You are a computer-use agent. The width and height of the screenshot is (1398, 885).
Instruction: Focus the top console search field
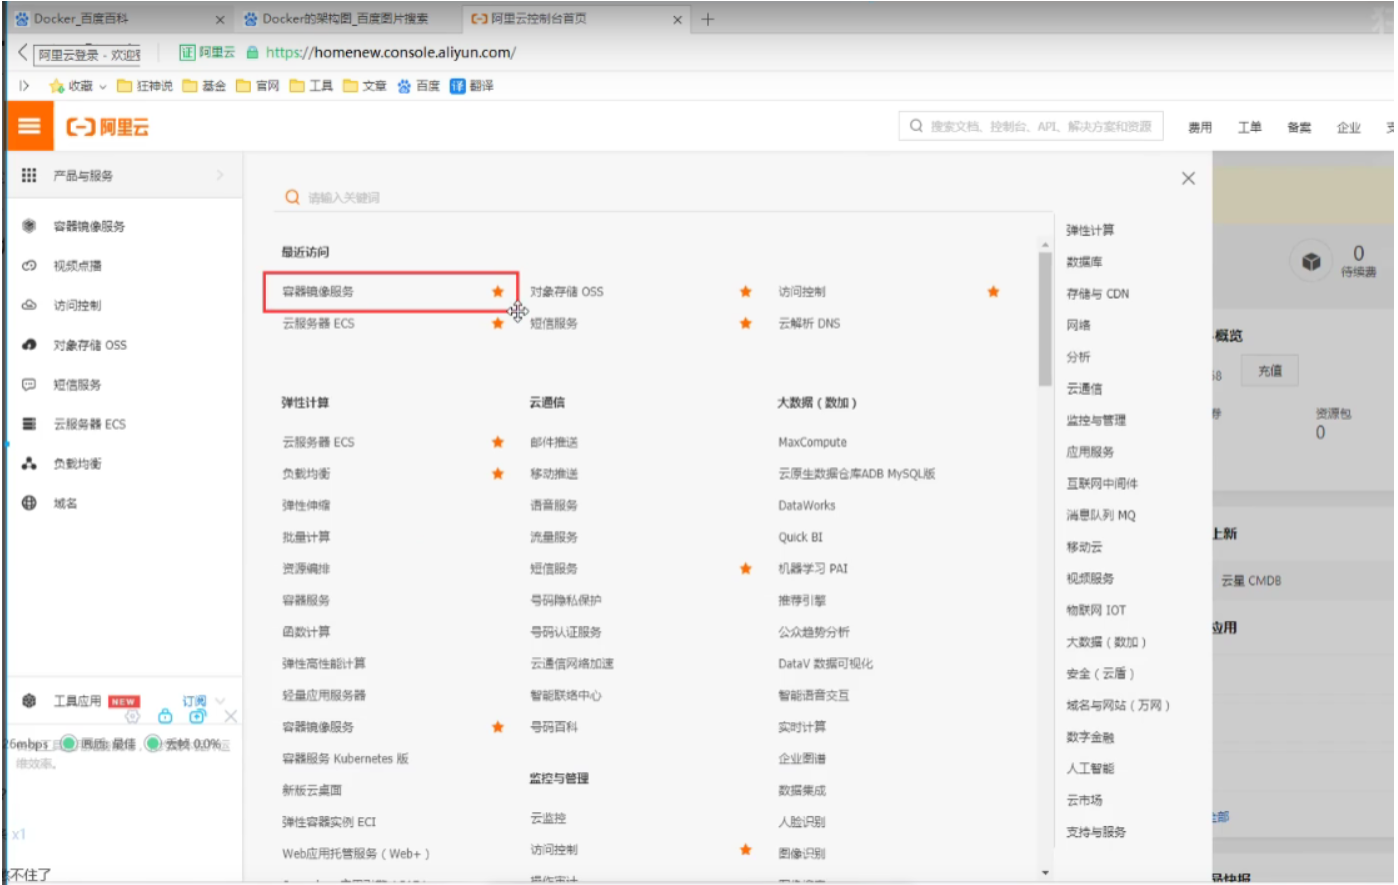[x=1031, y=126]
